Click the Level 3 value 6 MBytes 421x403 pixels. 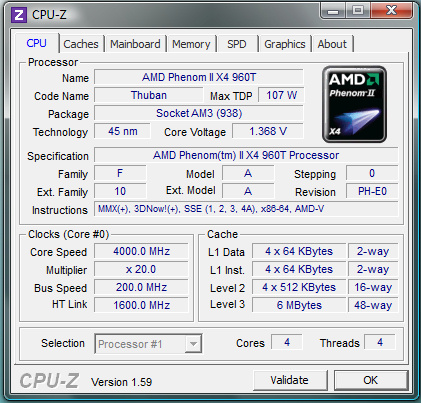pyautogui.click(x=299, y=305)
